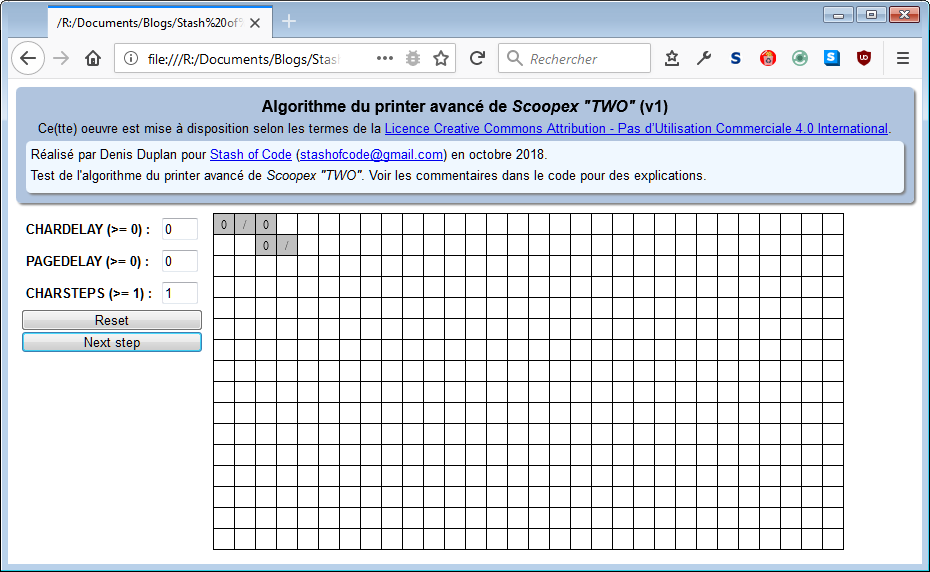Bookmark this page with the star icon
This screenshot has height=572, width=930.
441,58
